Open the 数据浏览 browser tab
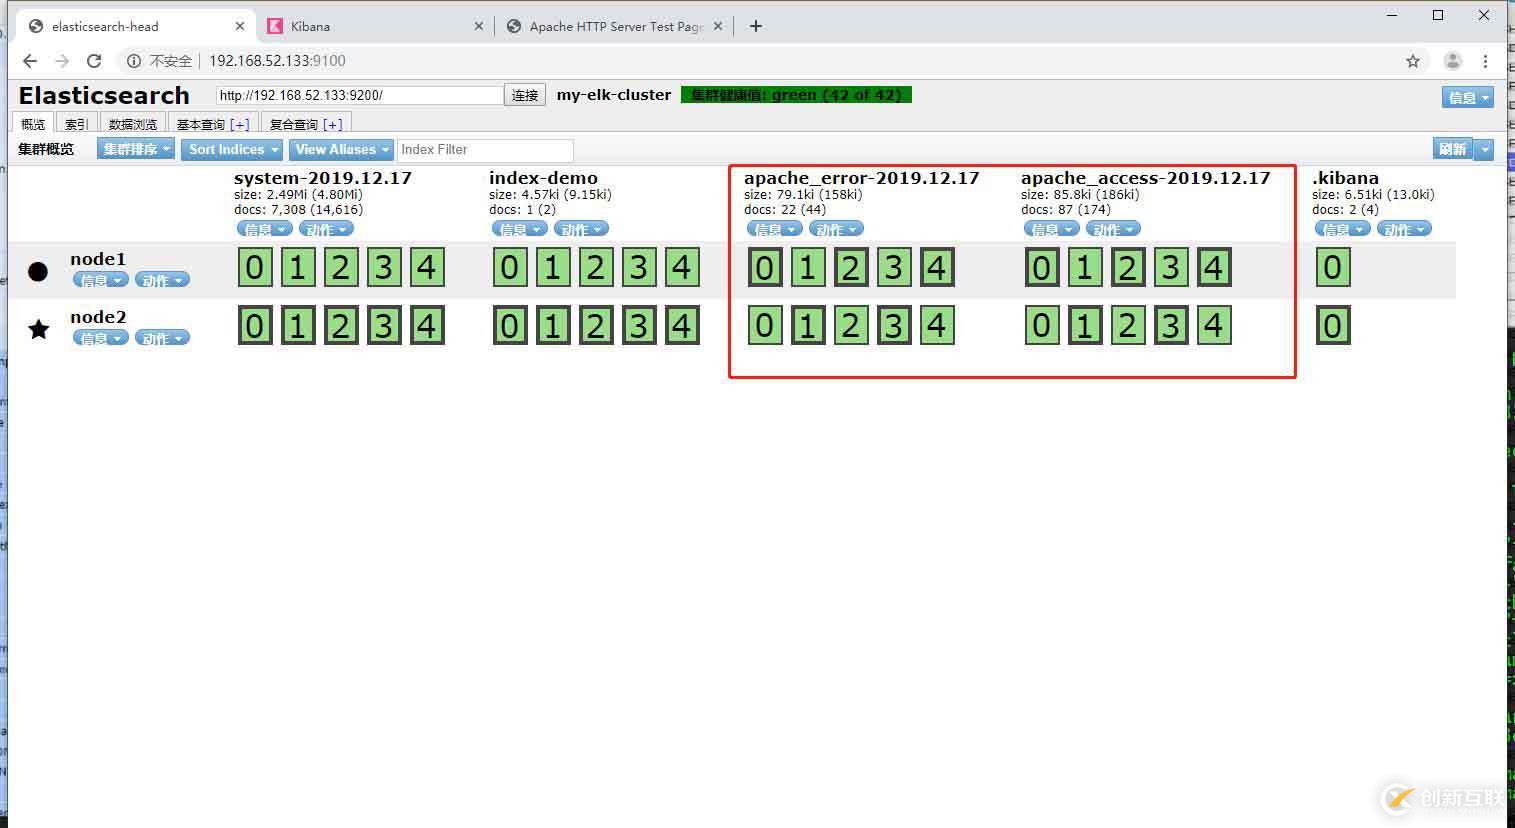Screen dimensions: 1515x828 click(x=133, y=124)
